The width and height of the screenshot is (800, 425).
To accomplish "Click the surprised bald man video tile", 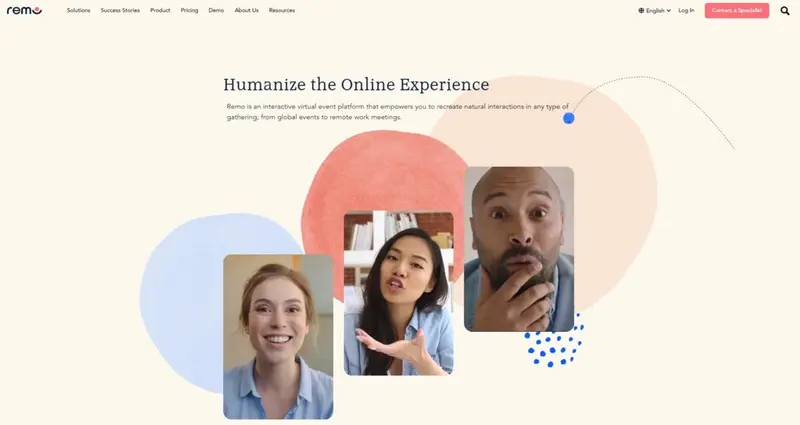I will [x=519, y=248].
